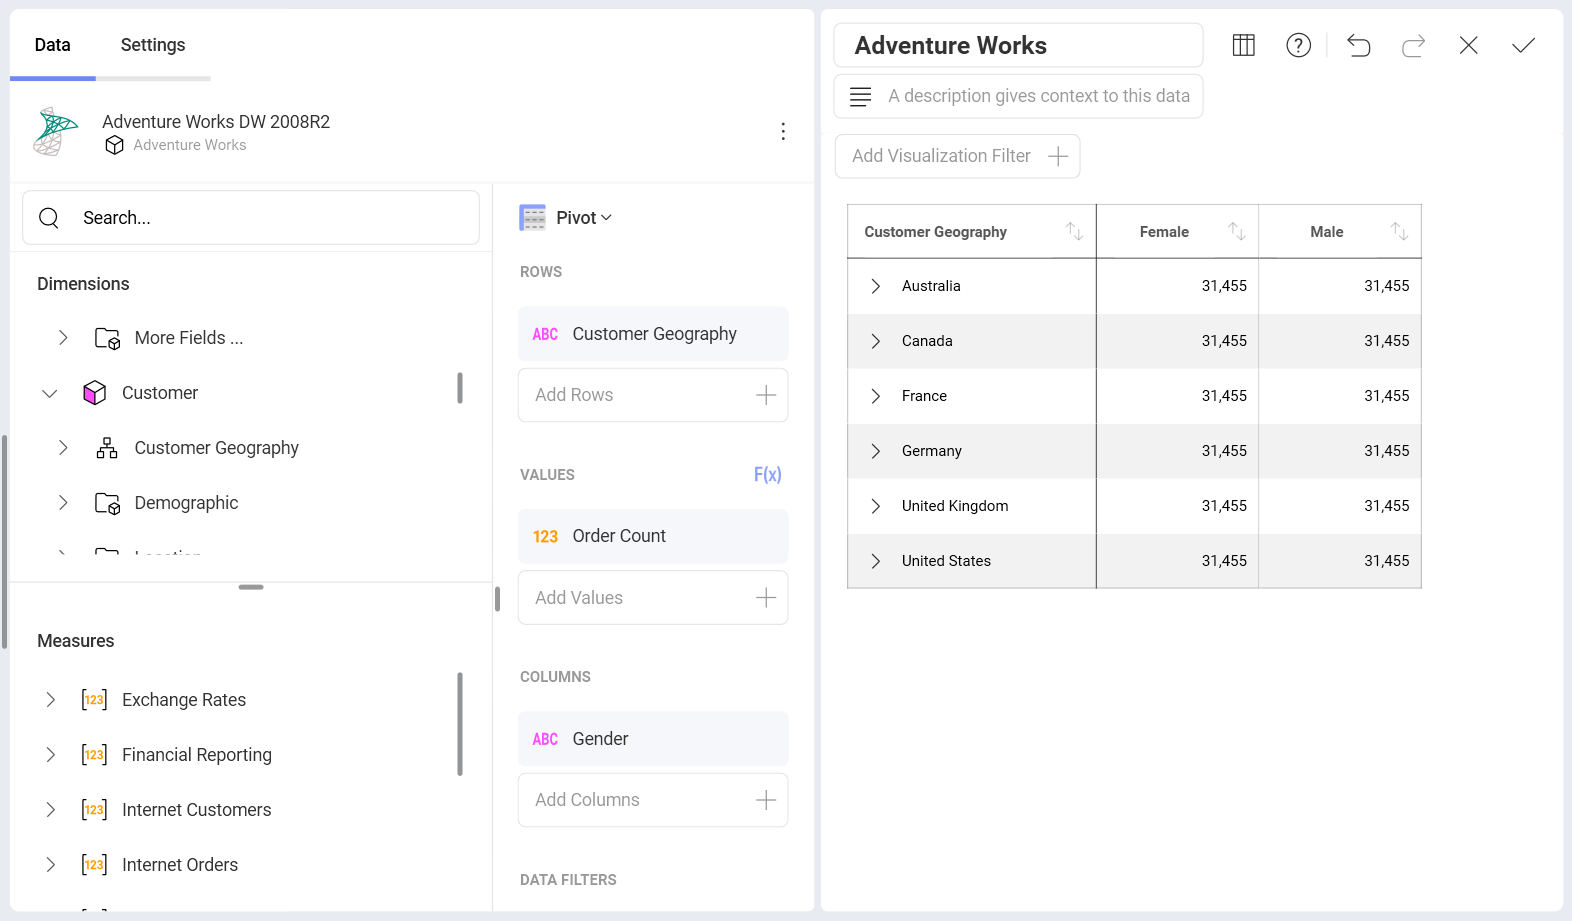Expand the United States row

pyautogui.click(x=876, y=561)
